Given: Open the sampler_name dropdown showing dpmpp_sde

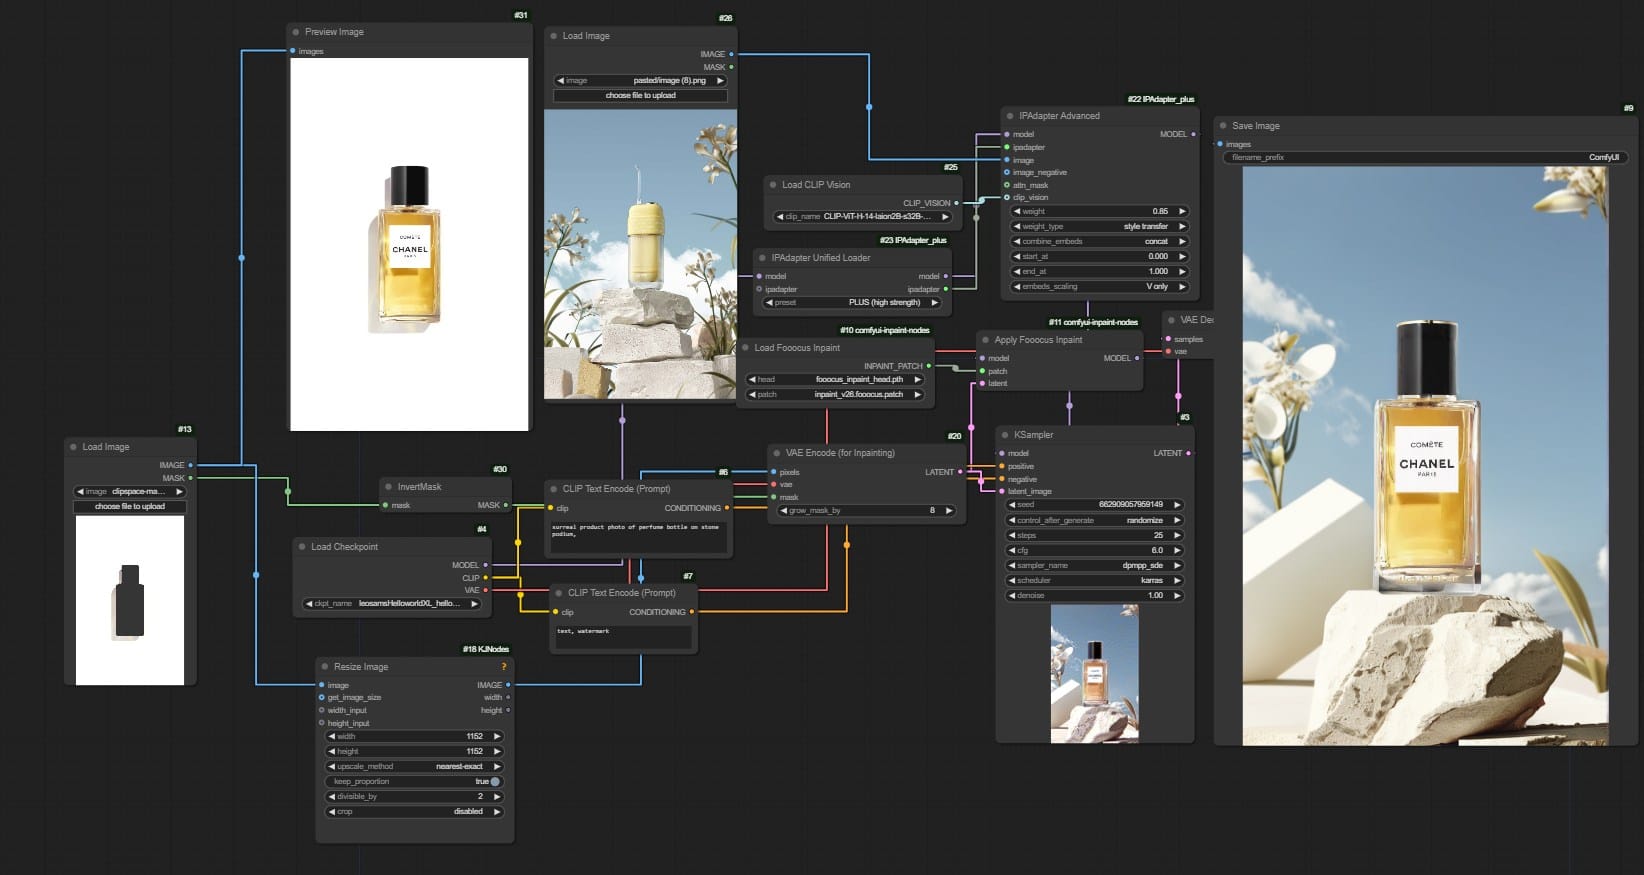Looking at the screenshot, I should click(1095, 565).
